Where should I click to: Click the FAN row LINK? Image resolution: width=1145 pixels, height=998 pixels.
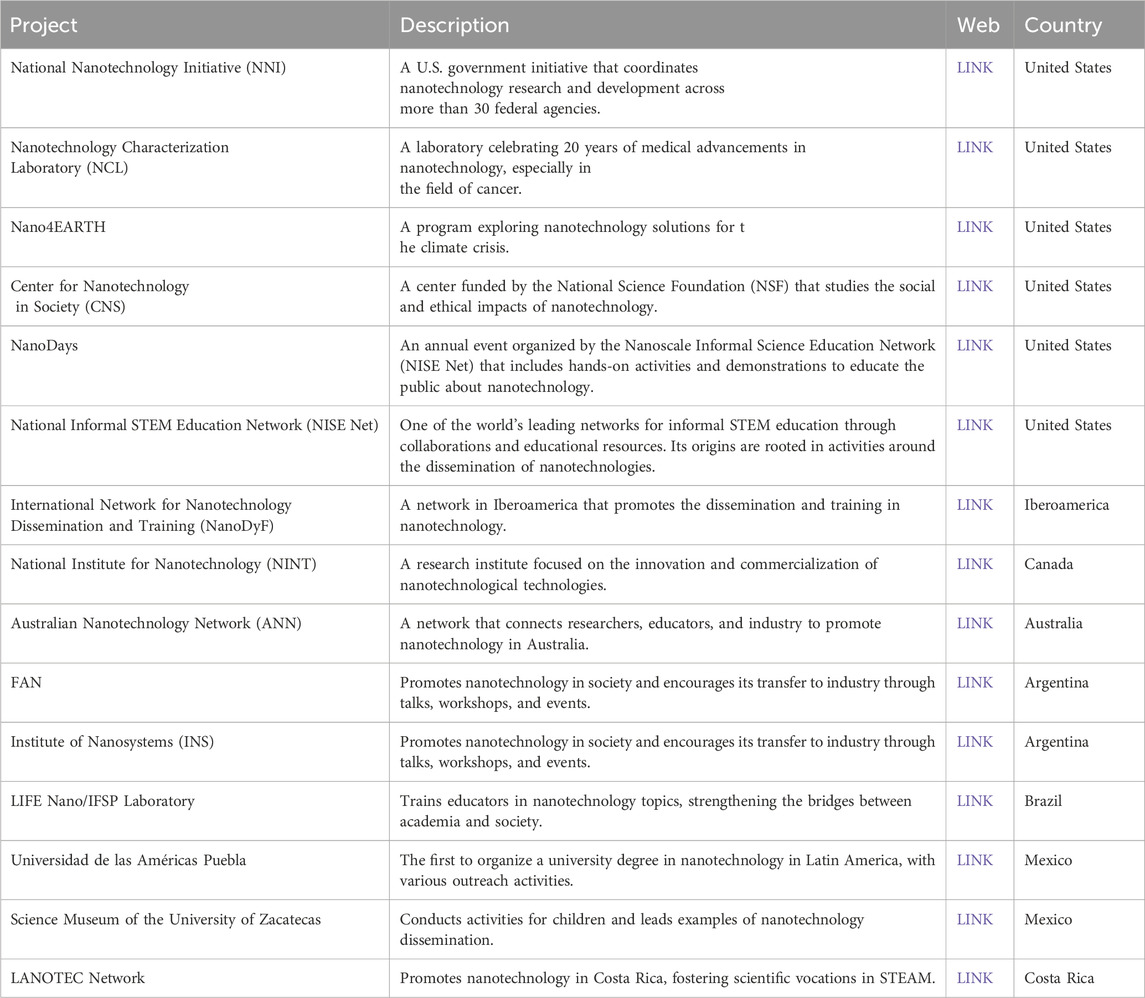click(975, 683)
